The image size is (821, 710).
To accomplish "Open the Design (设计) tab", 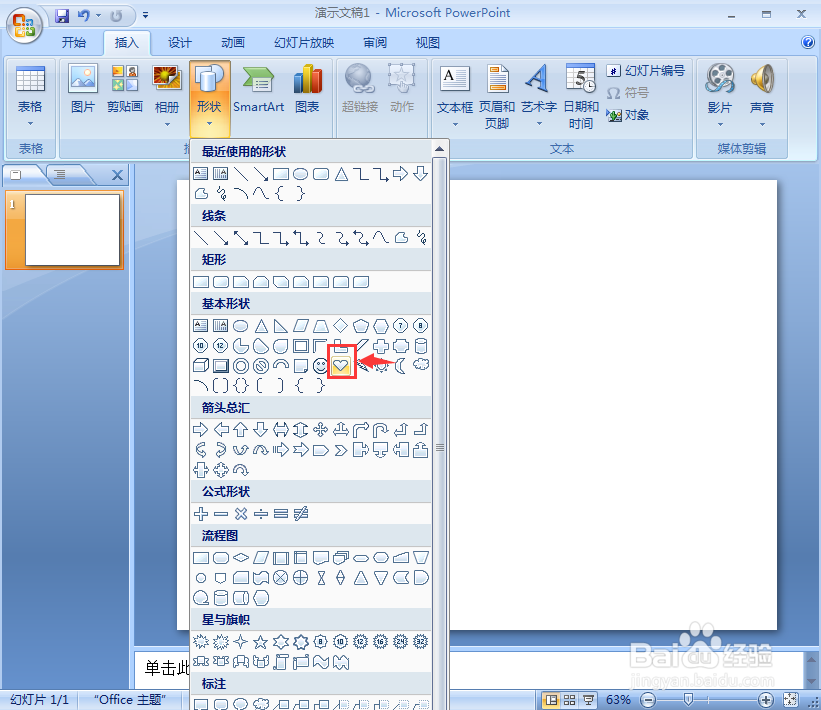I will pos(180,42).
